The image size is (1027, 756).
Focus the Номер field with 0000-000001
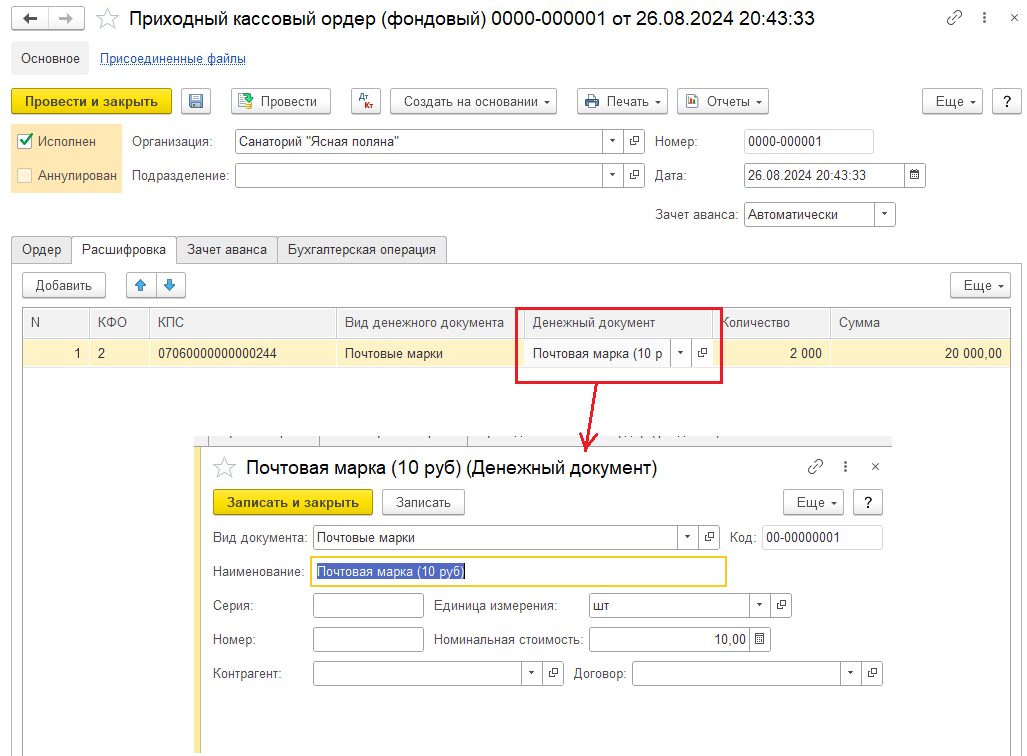pos(809,141)
